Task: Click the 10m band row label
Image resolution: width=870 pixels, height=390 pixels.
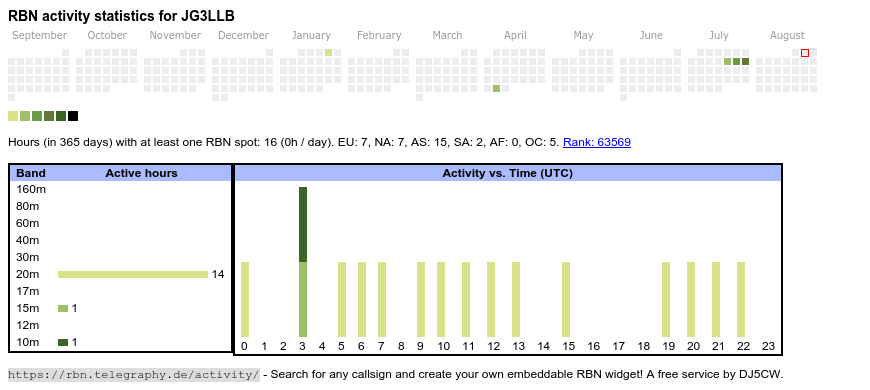Action: tap(28, 342)
